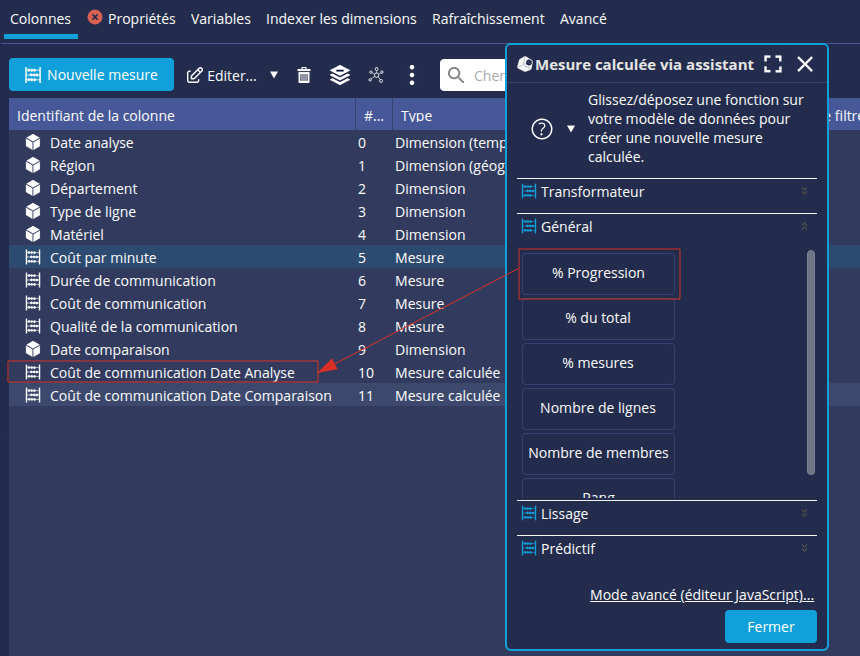The image size is (860, 656).
Task: Click the network graph icon in toolbar
Action: [376, 75]
